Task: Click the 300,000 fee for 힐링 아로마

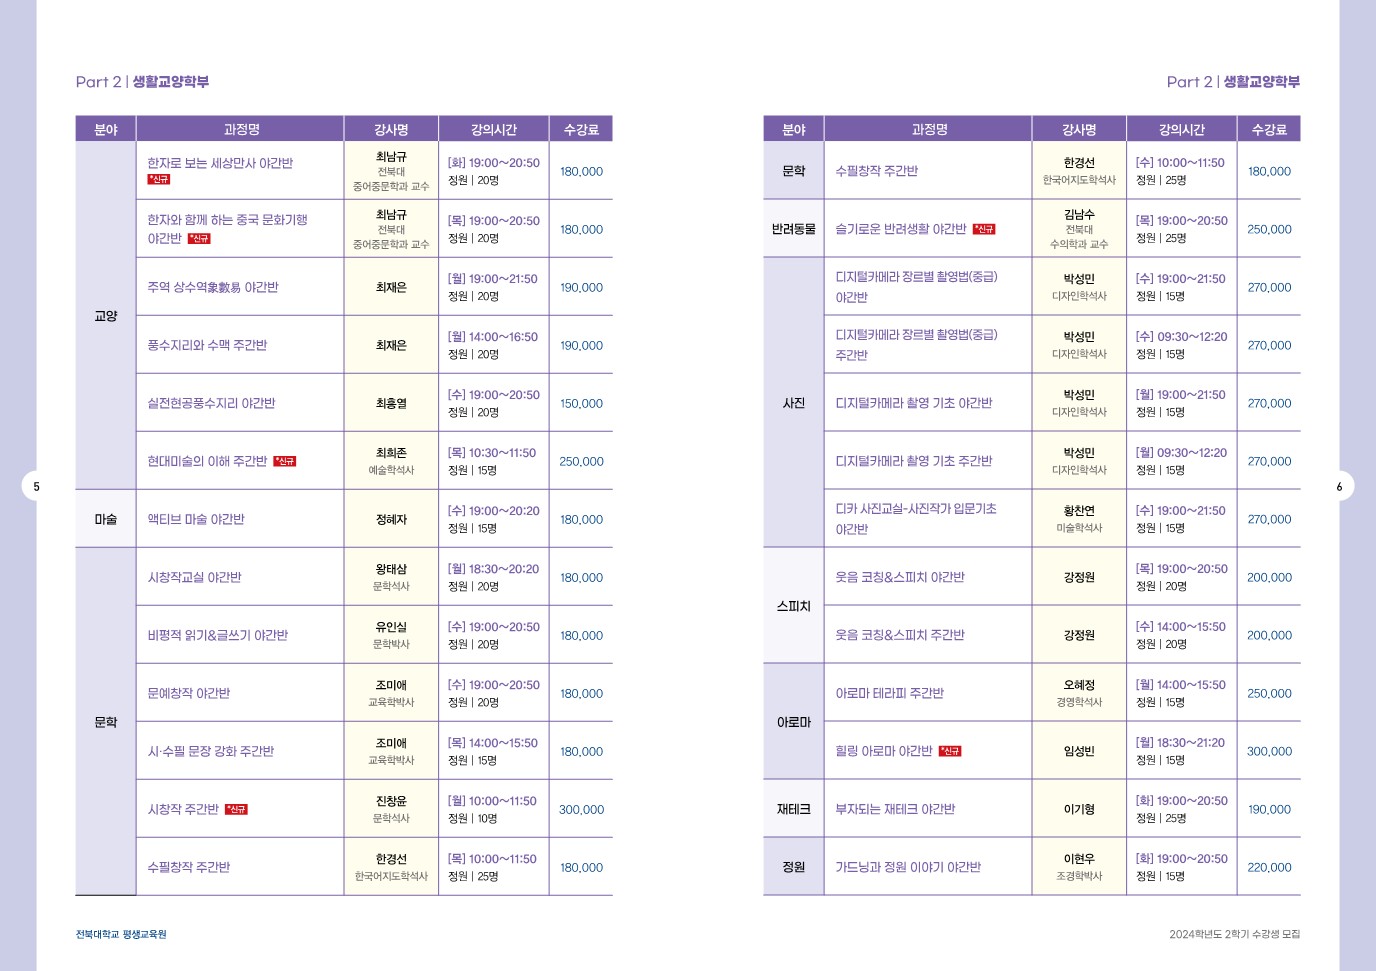Action: [1269, 752]
